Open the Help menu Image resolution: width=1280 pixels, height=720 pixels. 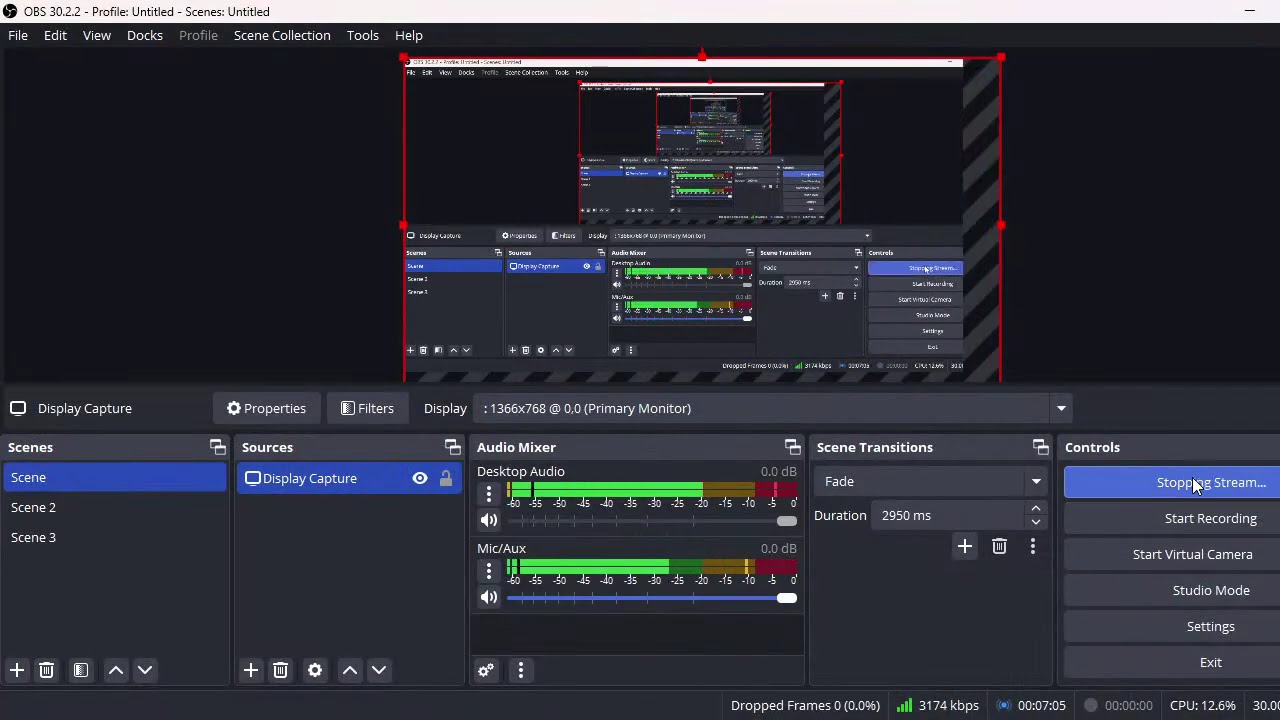click(409, 35)
